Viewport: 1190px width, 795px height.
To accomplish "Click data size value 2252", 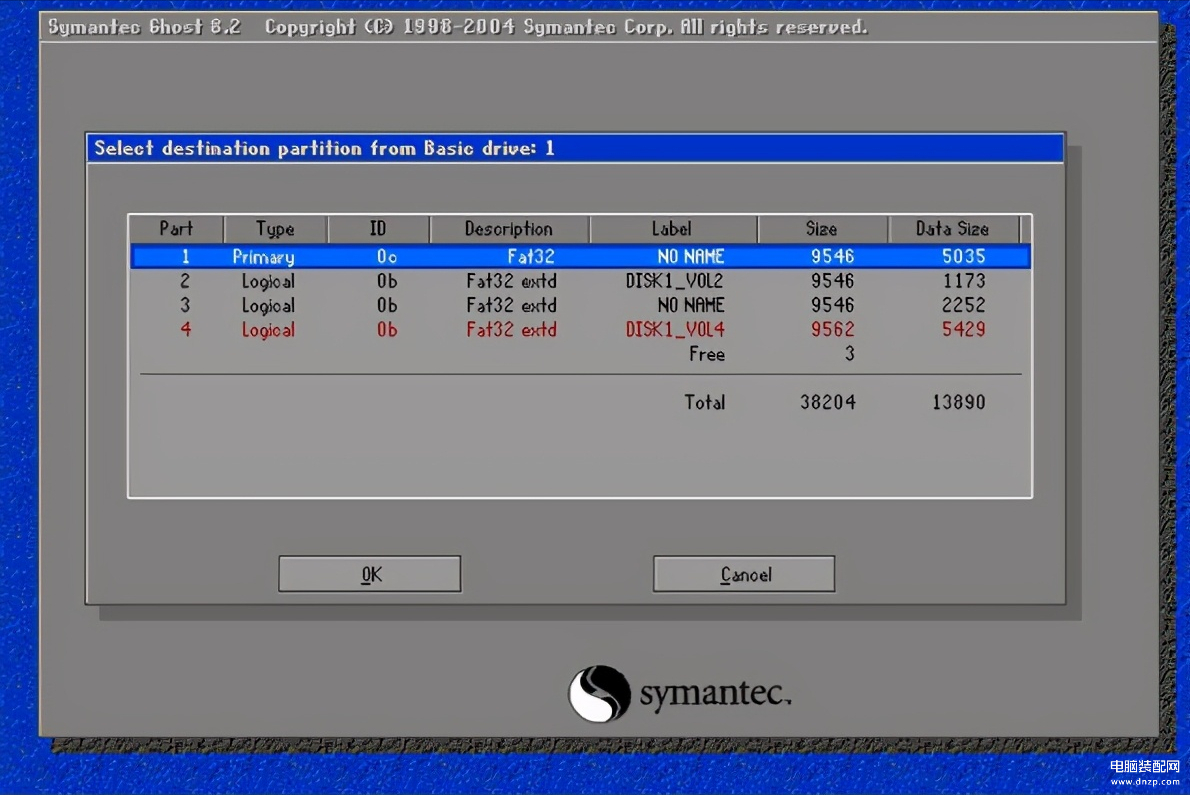I will coord(964,306).
